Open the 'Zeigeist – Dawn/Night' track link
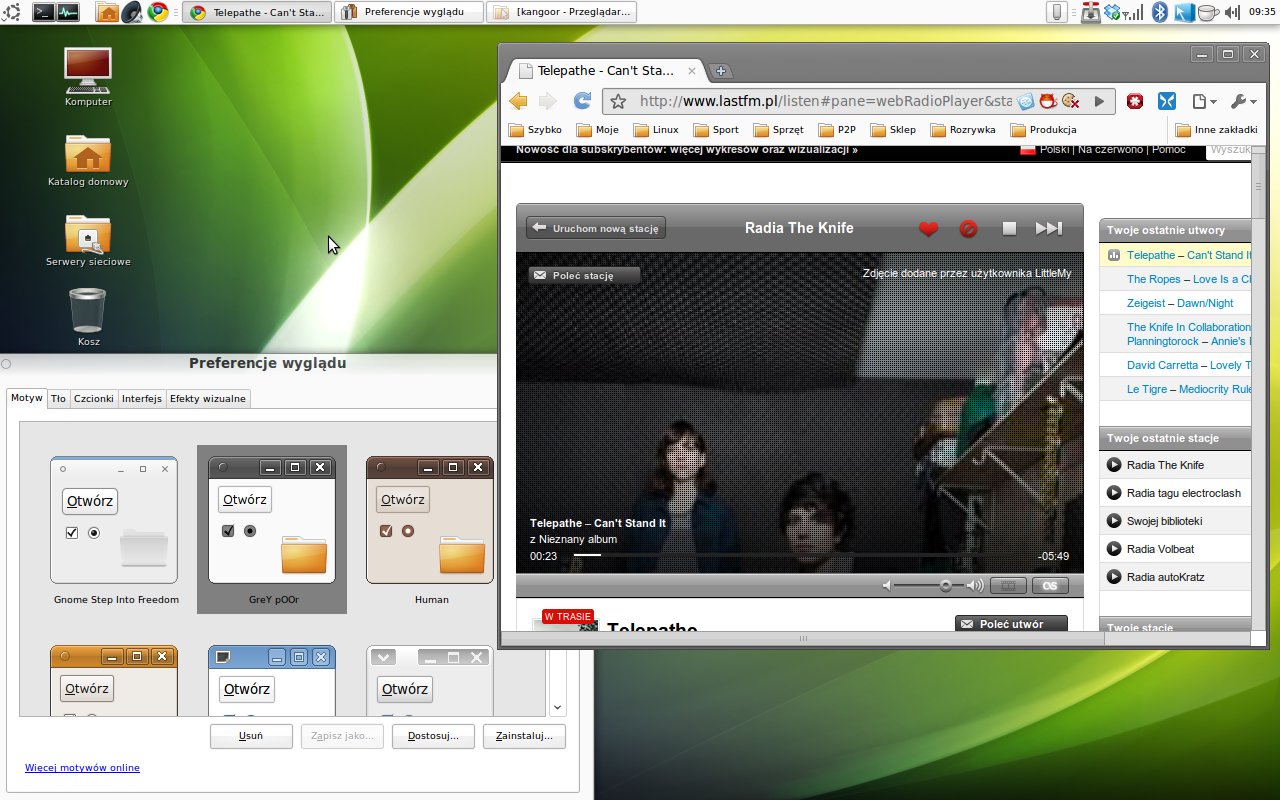Screen dimensions: 1280x800 pos(1180,303)
